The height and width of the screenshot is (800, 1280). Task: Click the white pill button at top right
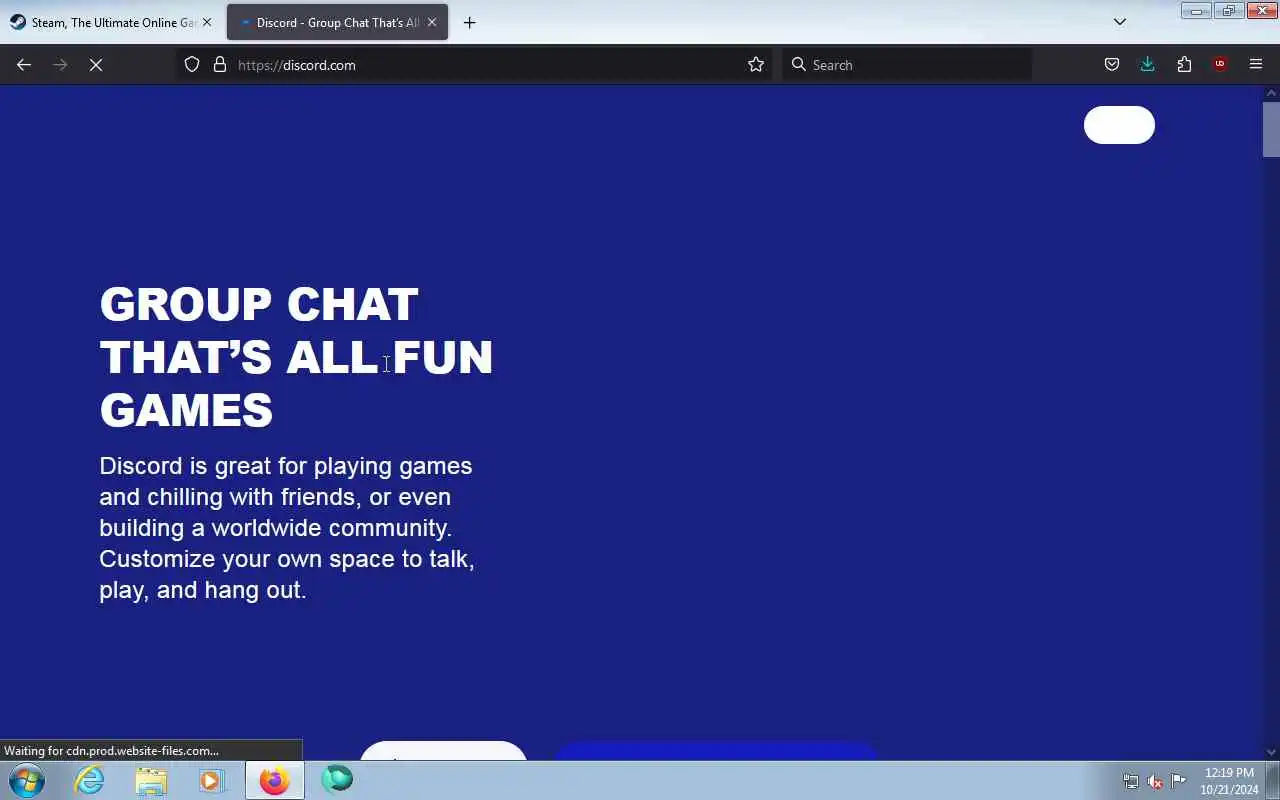pyautogui.click(x=1119, y=125)
